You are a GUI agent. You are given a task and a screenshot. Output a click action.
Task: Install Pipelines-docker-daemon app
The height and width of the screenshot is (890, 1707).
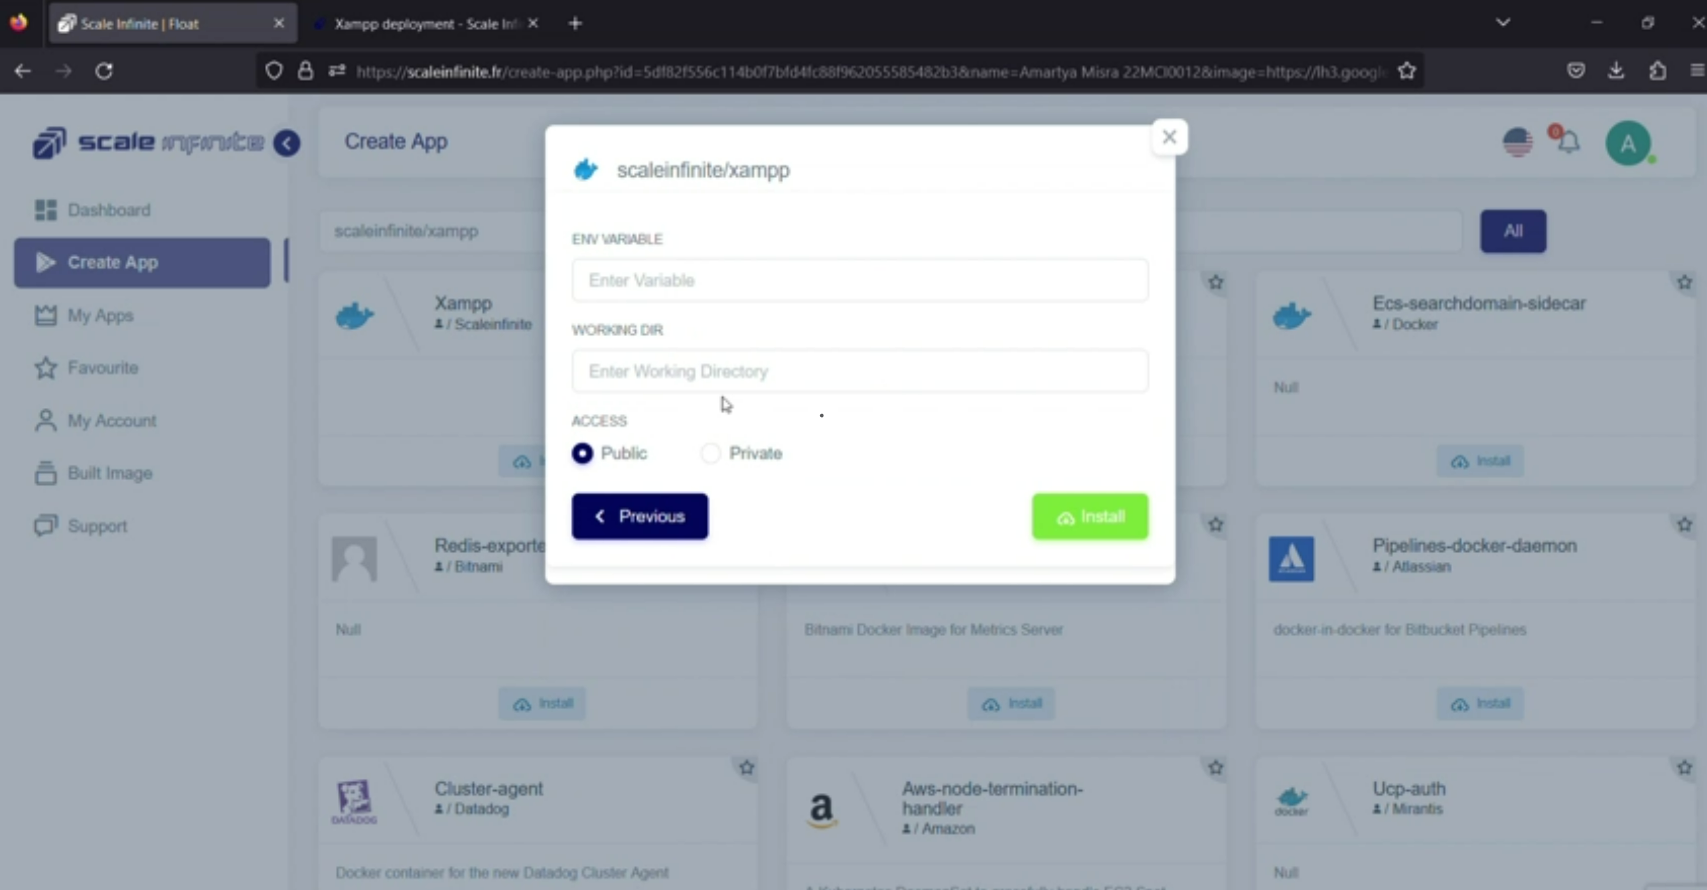[1480, 704]
